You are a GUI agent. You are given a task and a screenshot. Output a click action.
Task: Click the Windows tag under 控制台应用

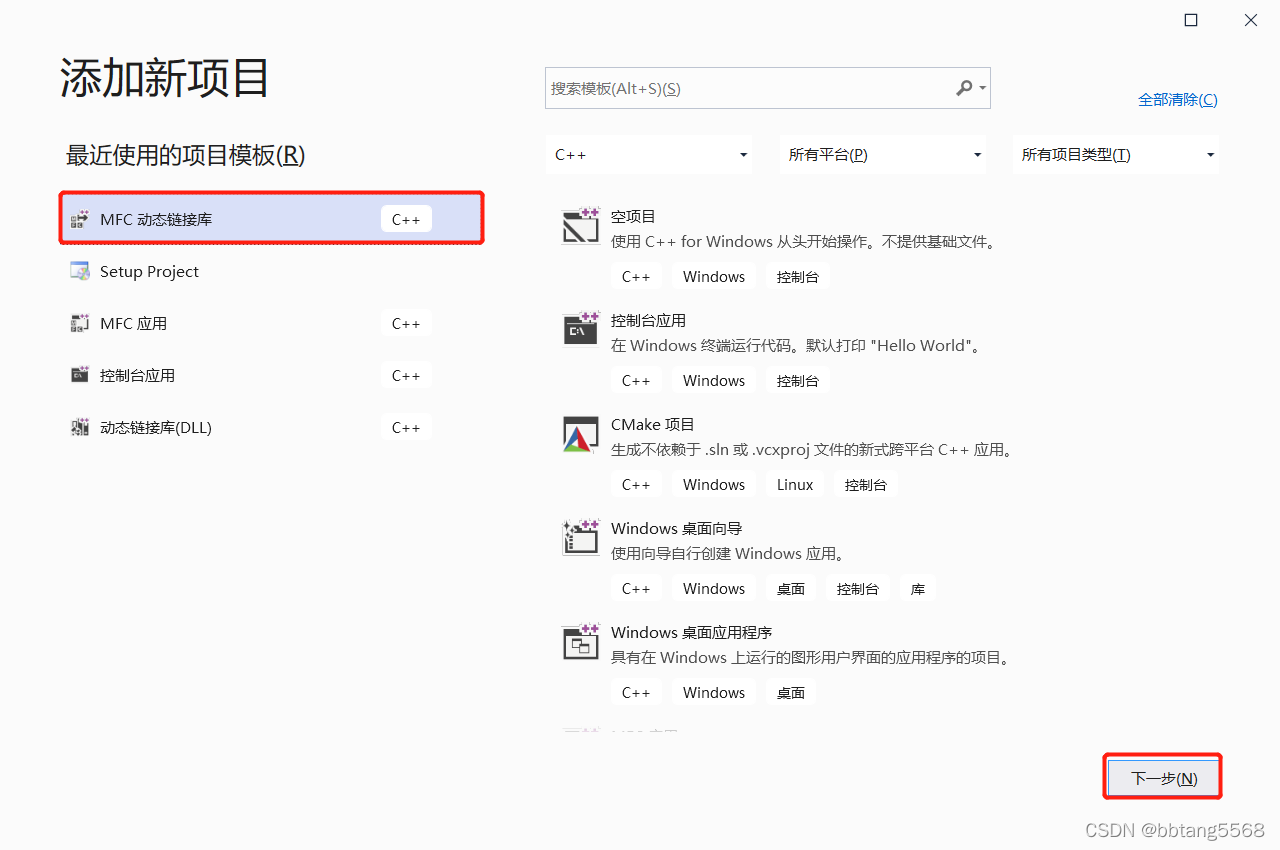(x=714, y=380)
